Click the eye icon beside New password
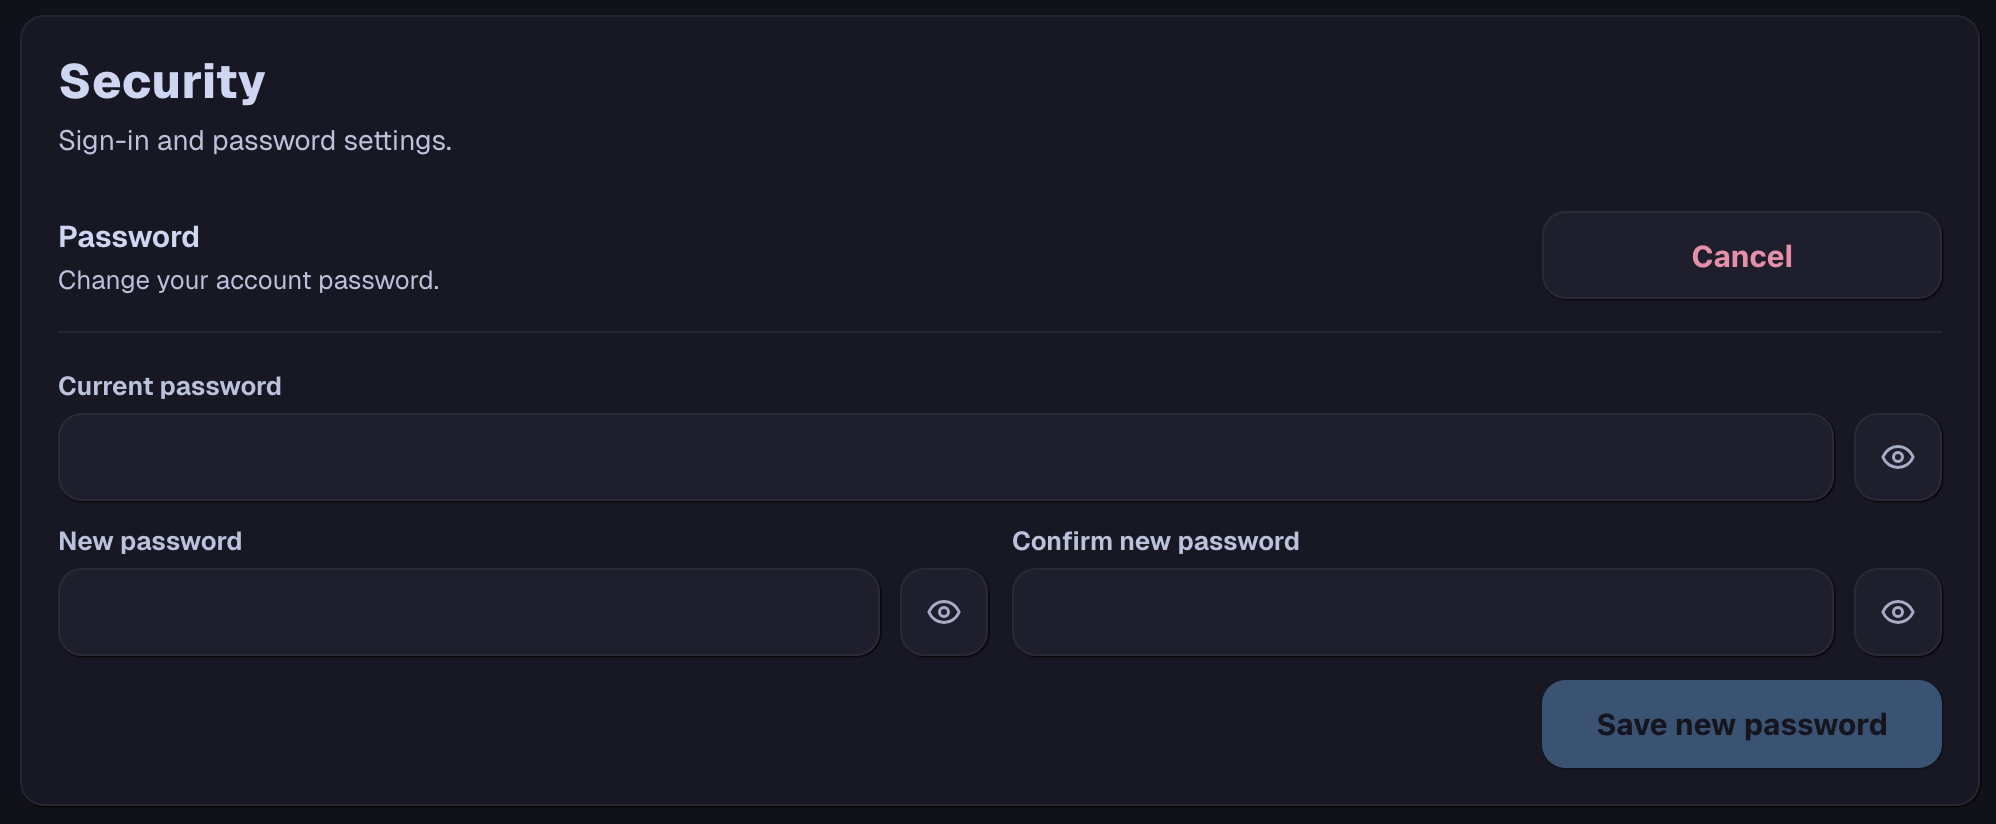Viewport: 1996px width, 824px height. tap(944, 611)
